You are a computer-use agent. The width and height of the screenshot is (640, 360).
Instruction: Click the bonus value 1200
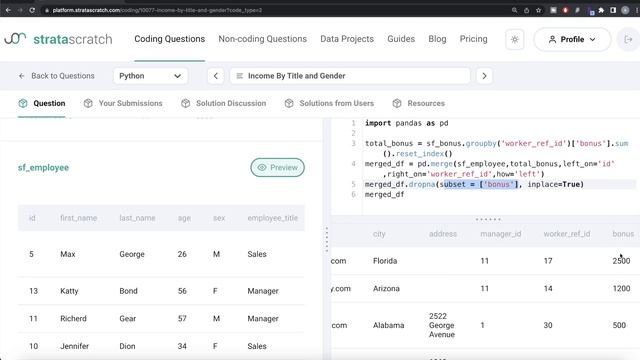(x=621, y=288)
